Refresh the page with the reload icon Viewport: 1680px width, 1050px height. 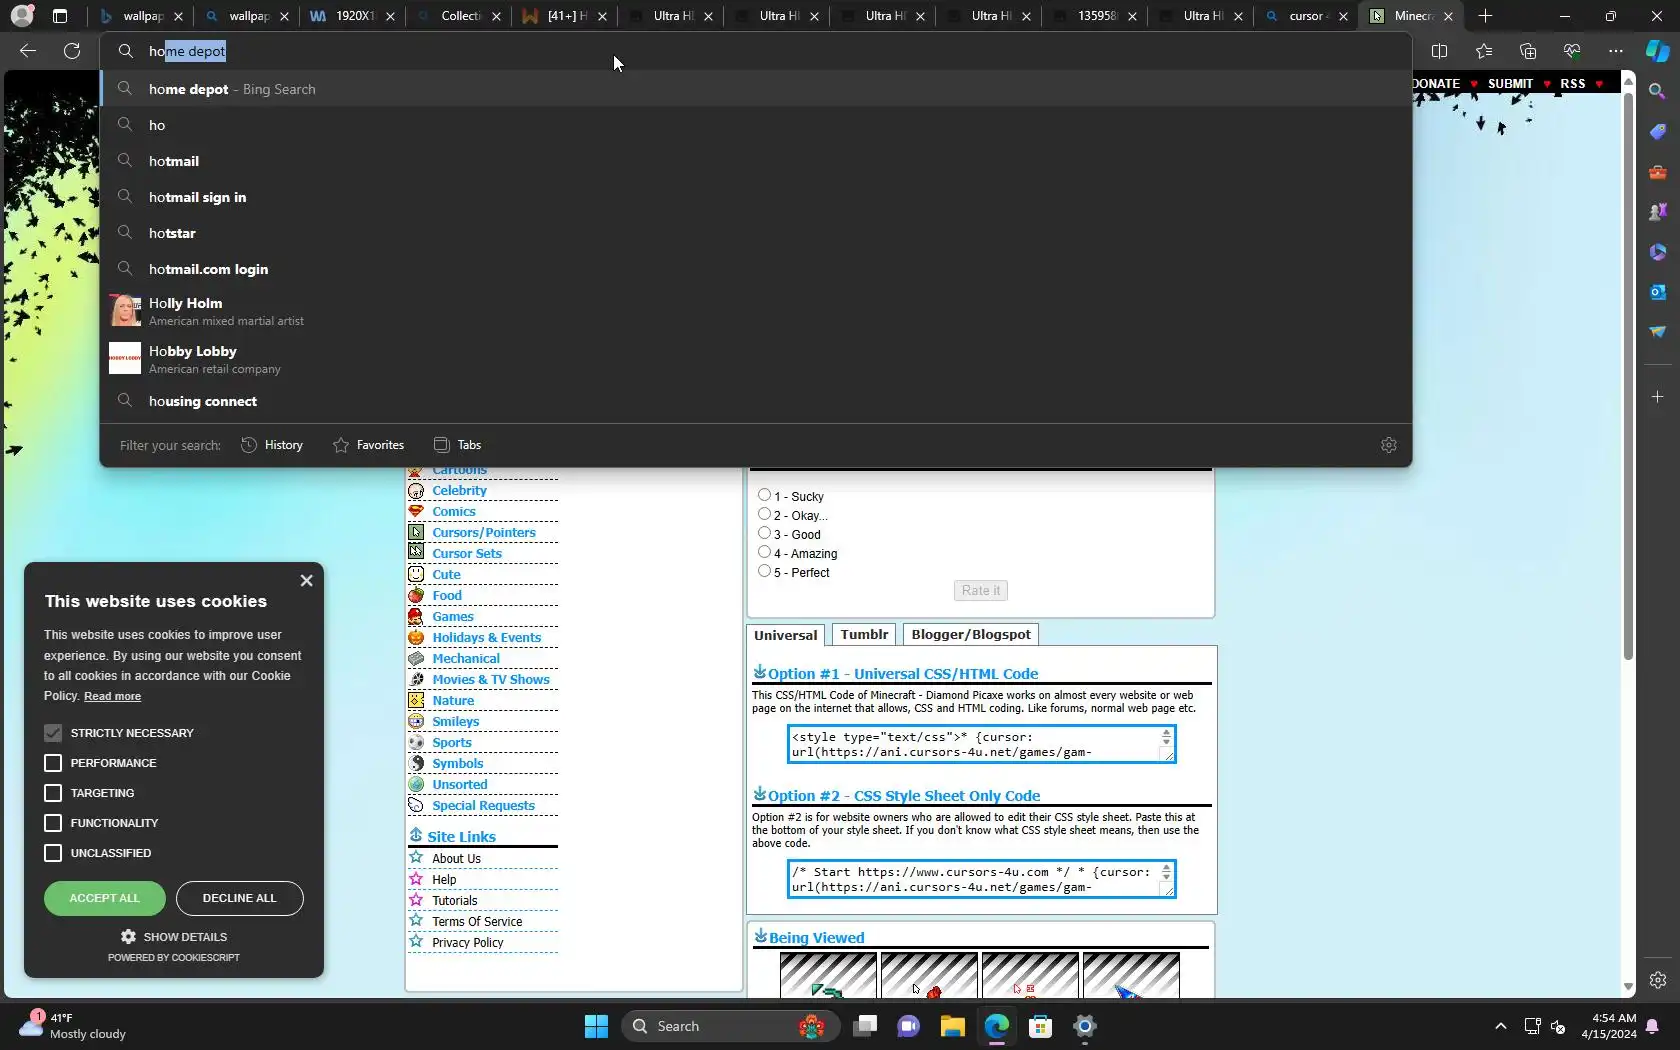pyautogui.click(x=72, y=51)
